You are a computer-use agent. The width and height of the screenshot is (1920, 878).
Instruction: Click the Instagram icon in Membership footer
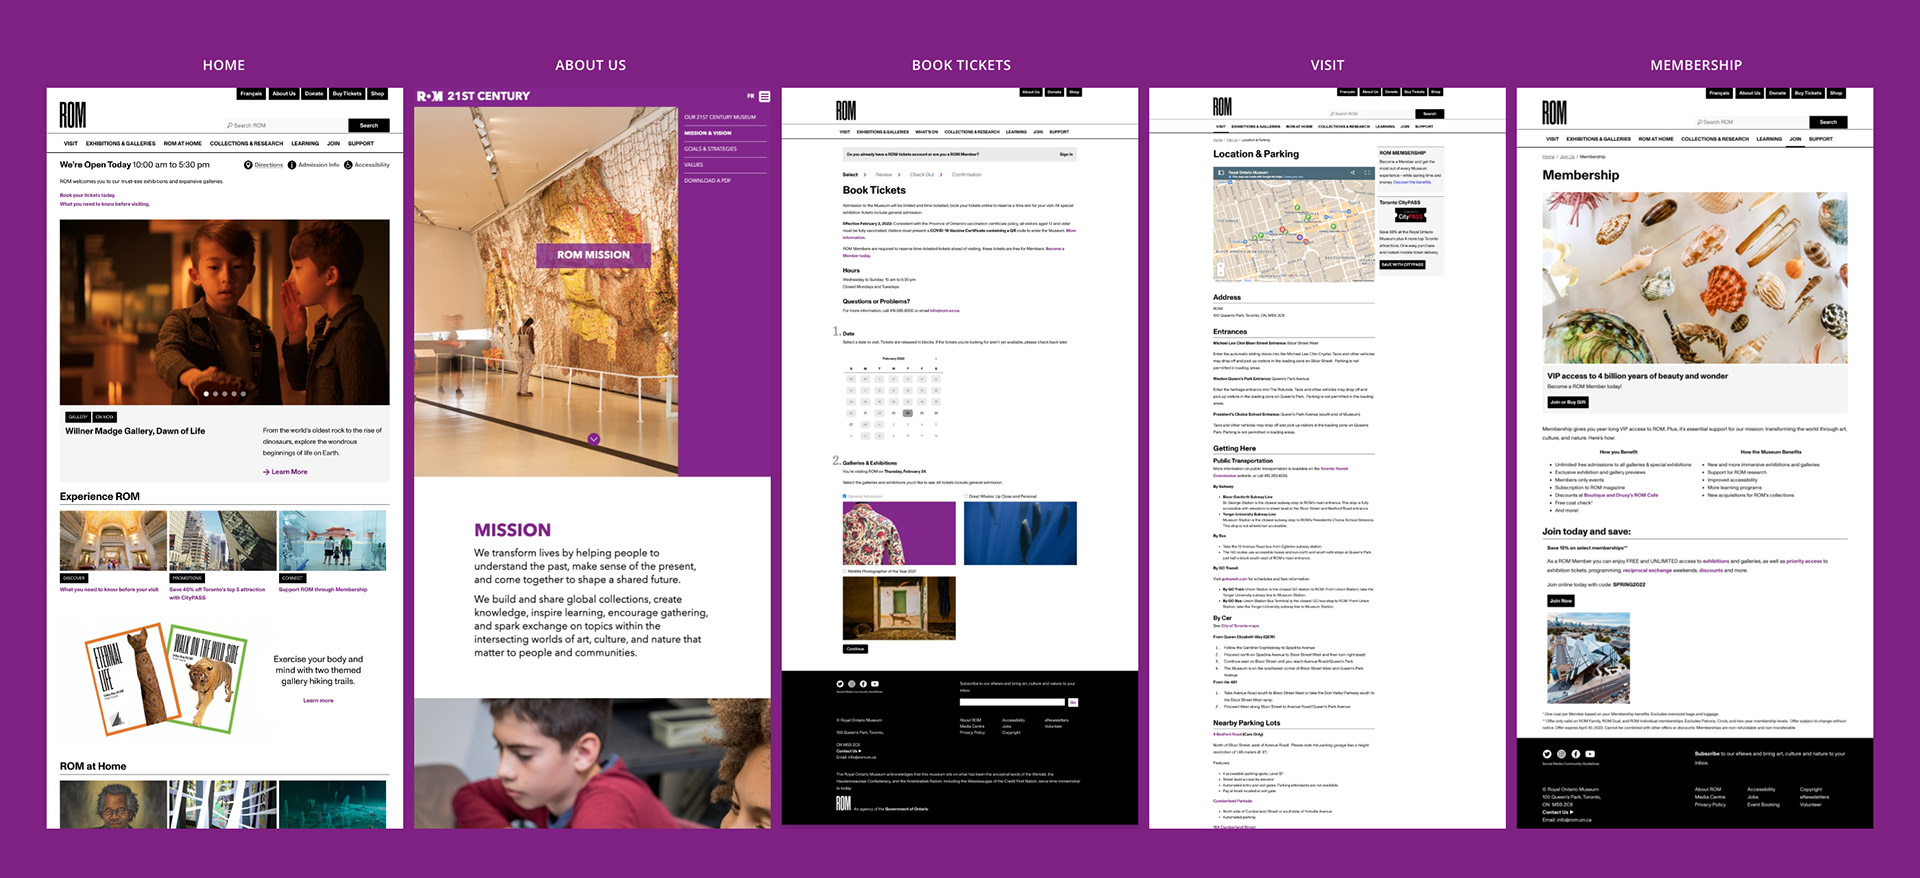coord(1561,754)
